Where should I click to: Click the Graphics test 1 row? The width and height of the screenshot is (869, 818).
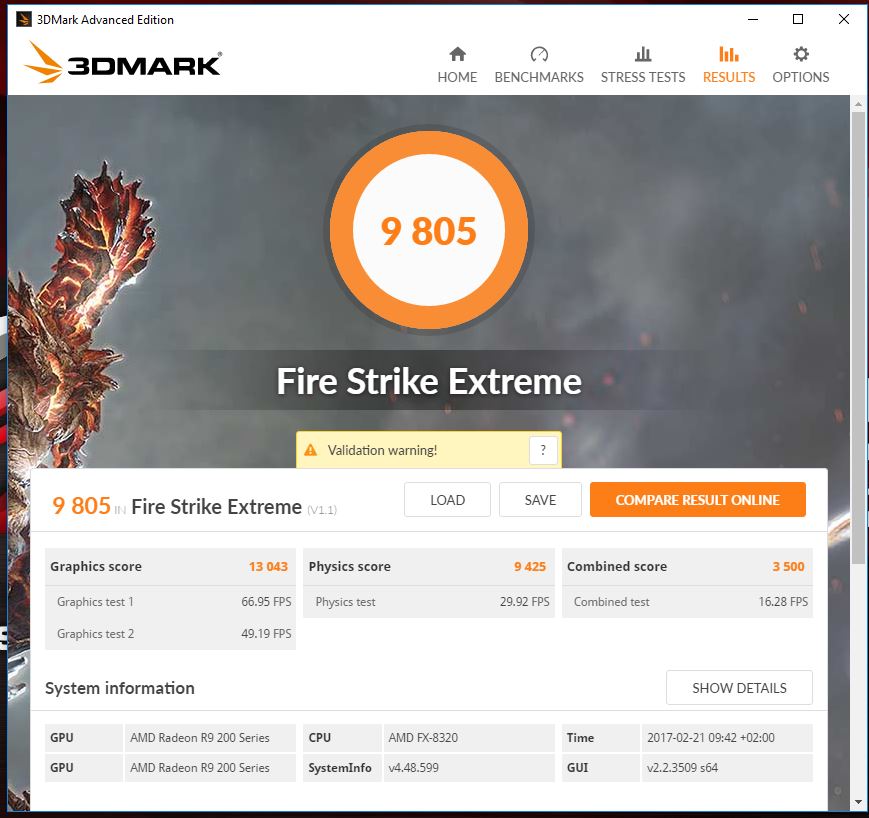(171, 602)
